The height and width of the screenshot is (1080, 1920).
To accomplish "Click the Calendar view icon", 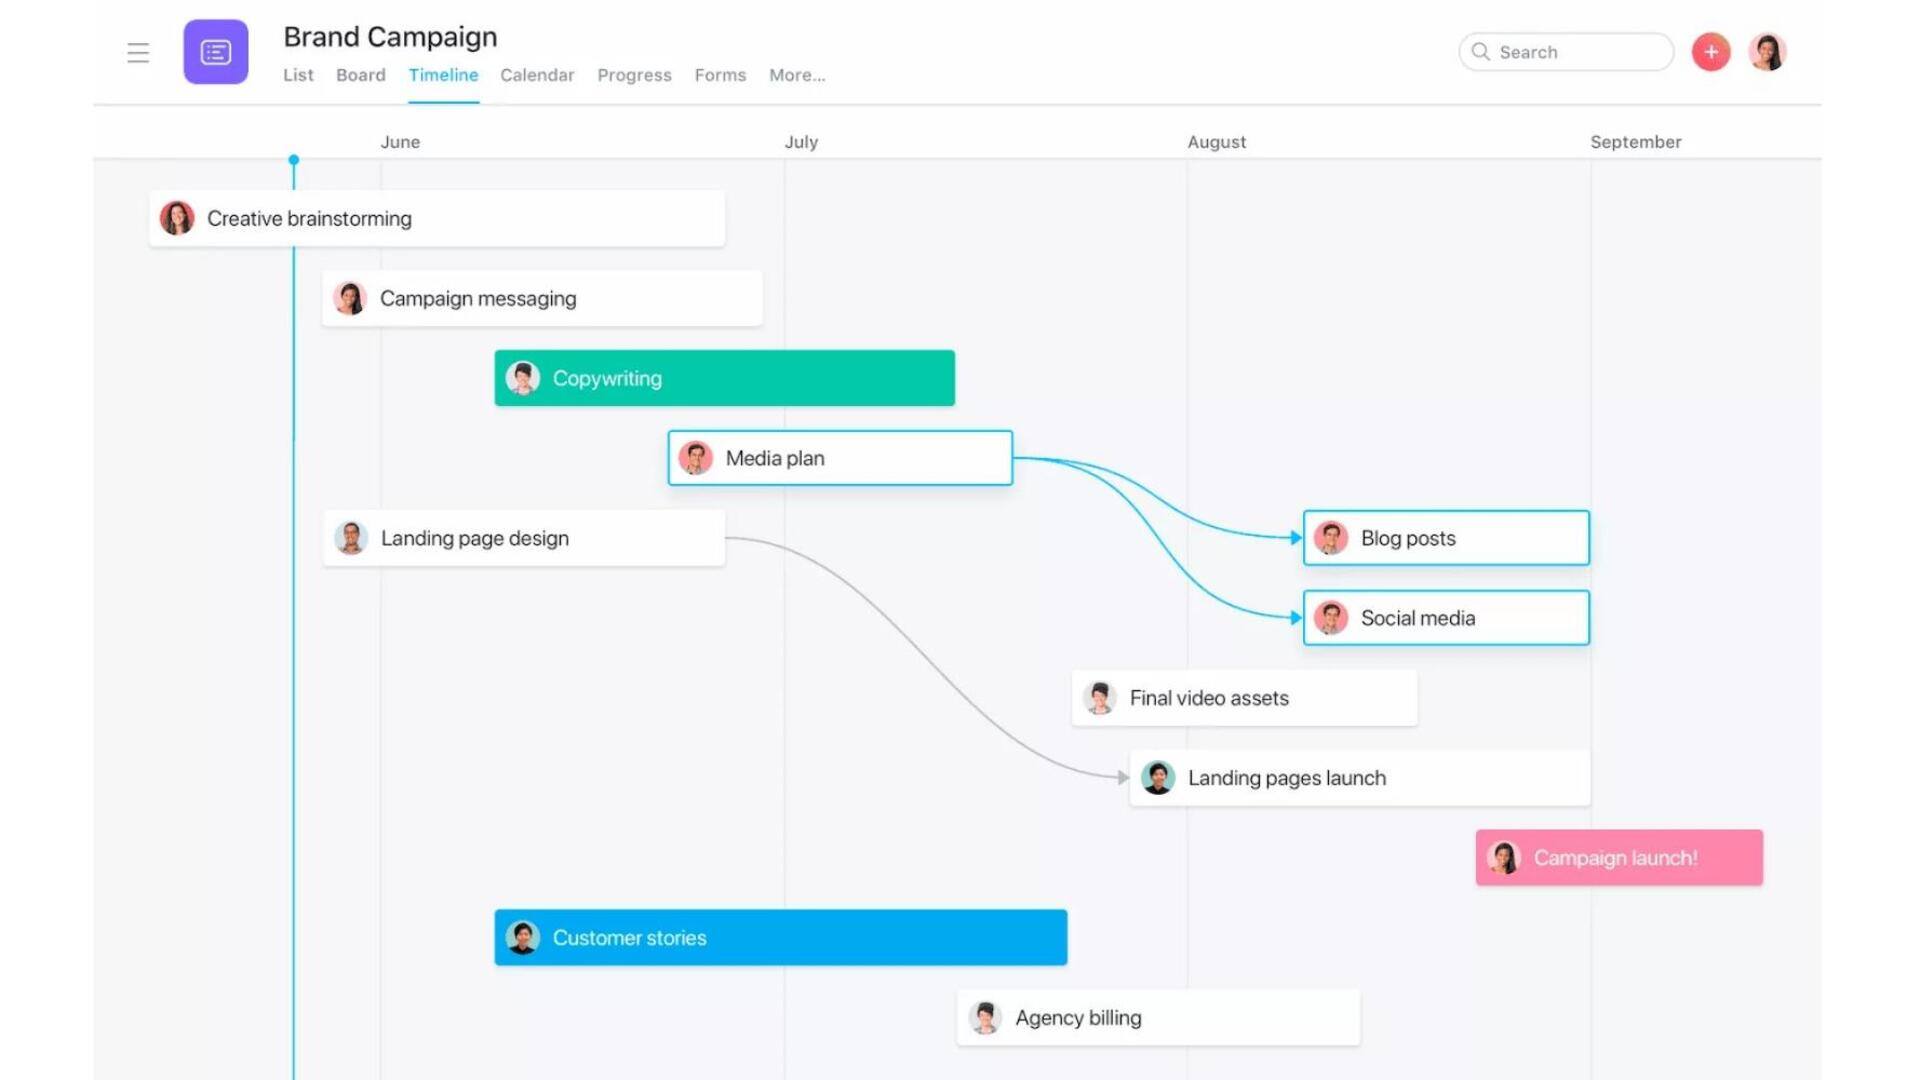I will tap(537, 75).
